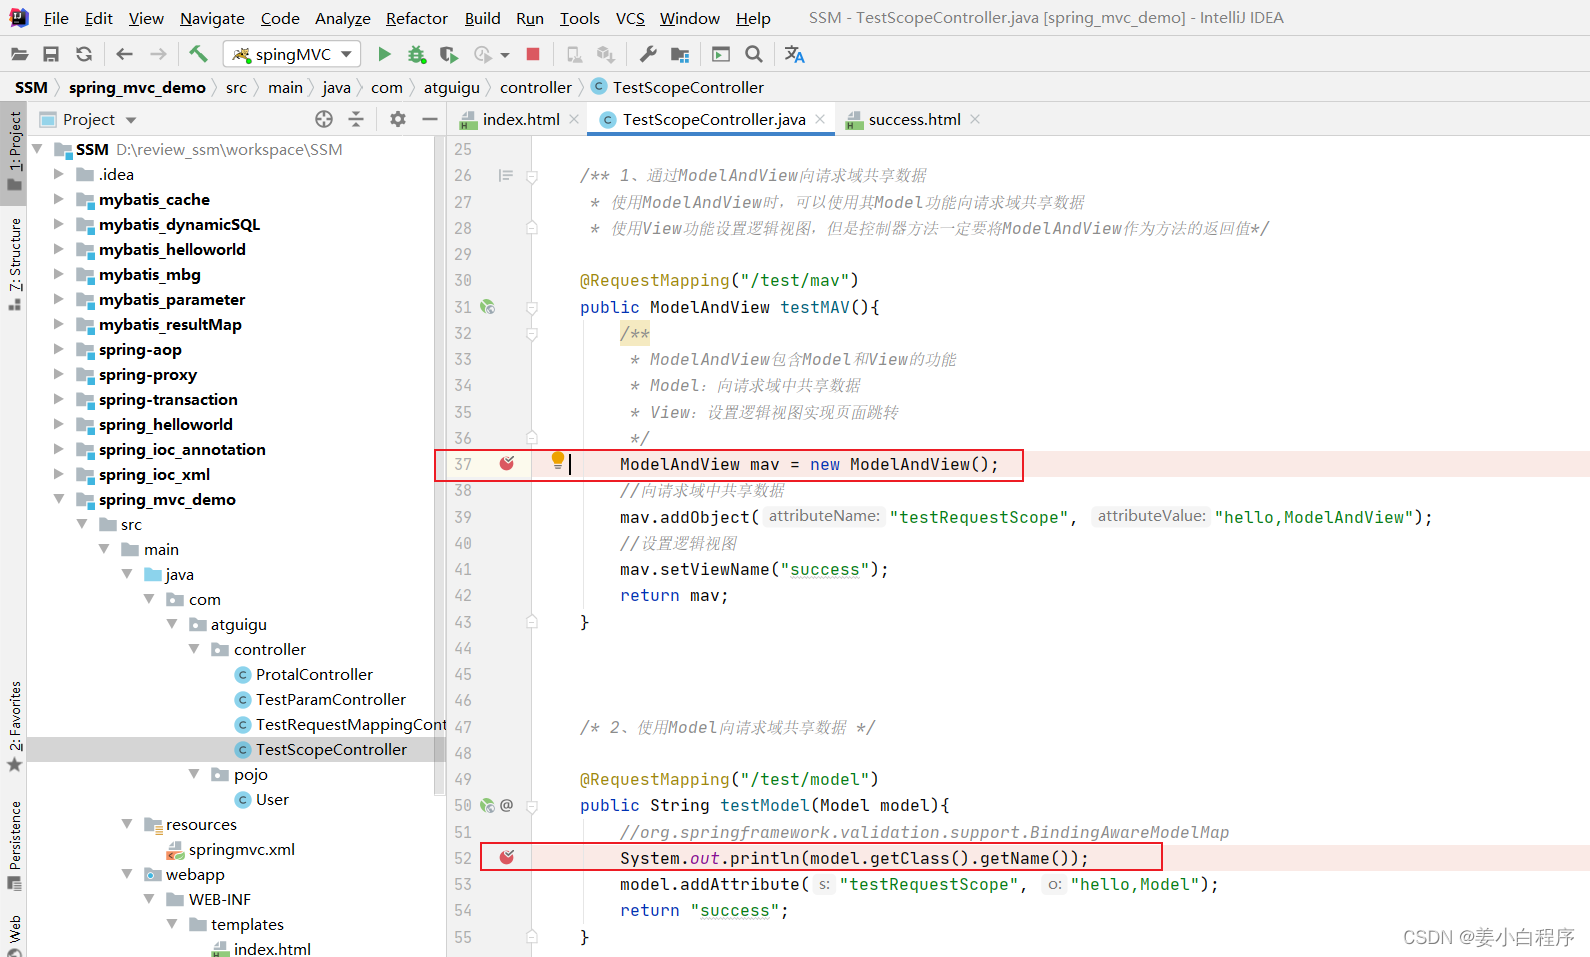Image resolution: width=1590 pixels, height=957 pixels.
Task: Open the Navigate menu
Action: click(212, 18)
